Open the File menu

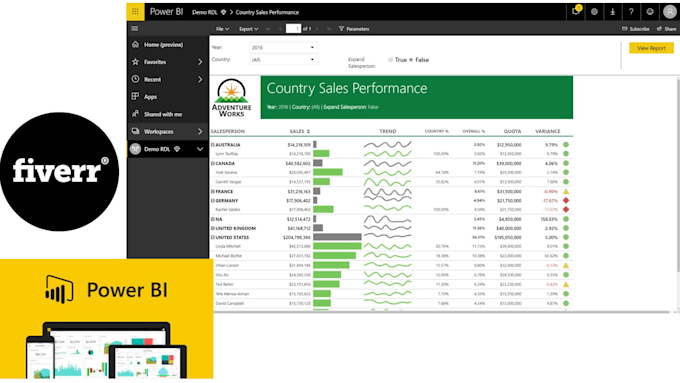pyautogui.click(x=222, y=29)
